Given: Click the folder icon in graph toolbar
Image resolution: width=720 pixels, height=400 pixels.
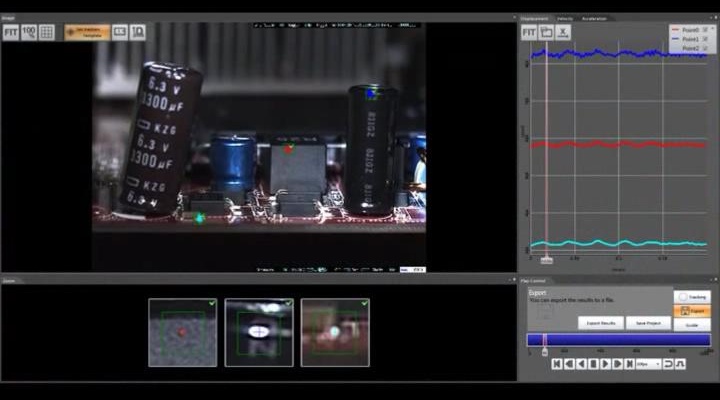Looking at the screenshot, I should pyautogui.click(x=546, y=32).
